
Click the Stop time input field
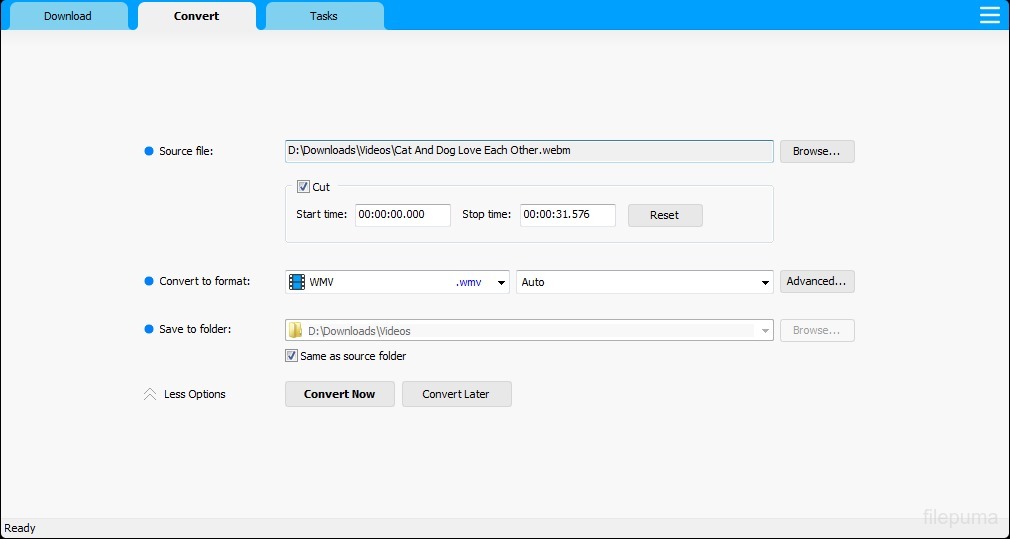pos(567,215)
